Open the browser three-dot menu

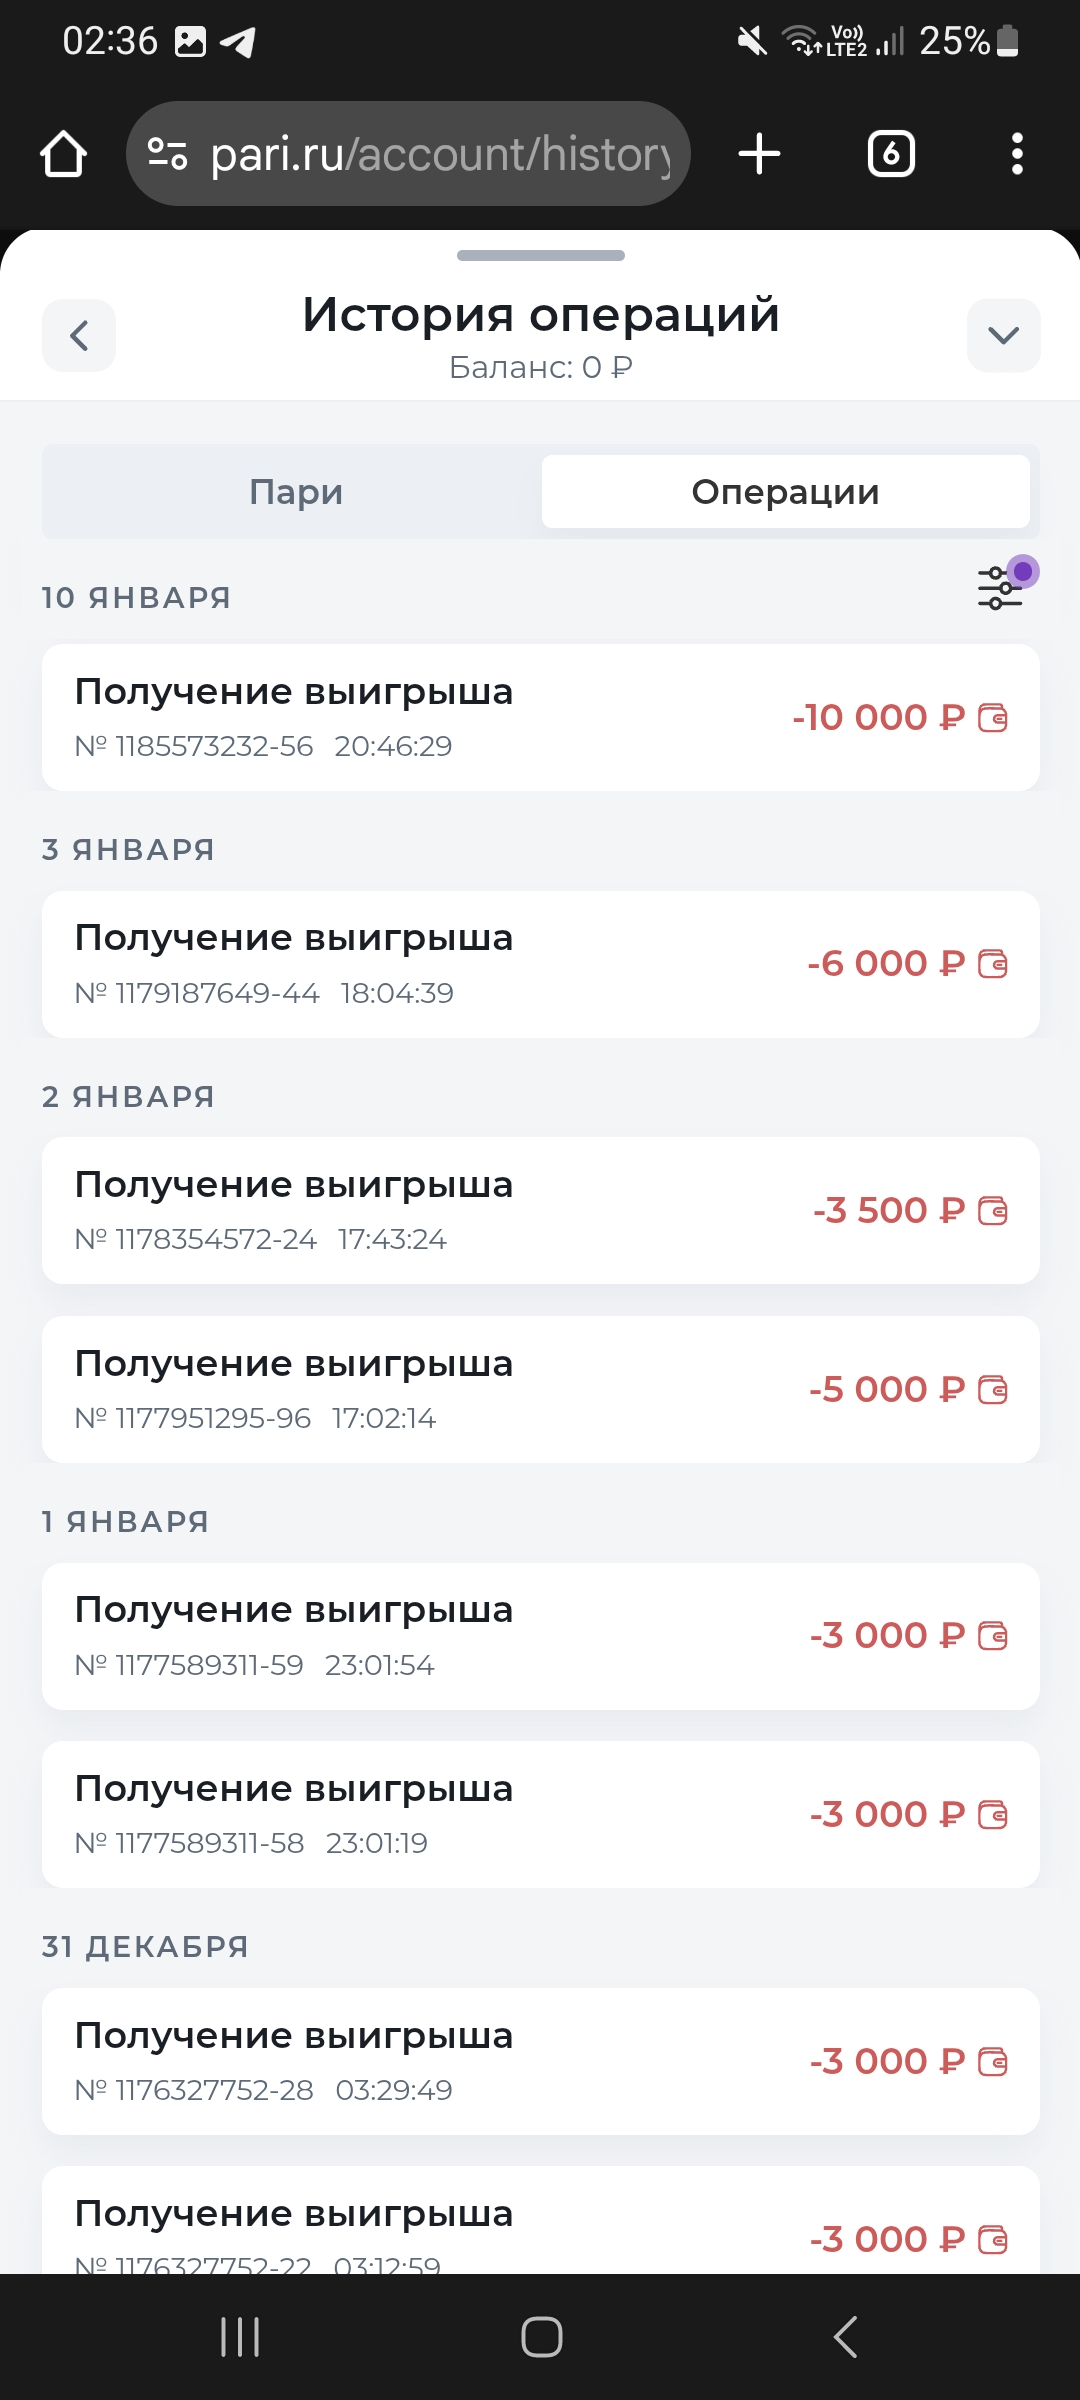(1017, 154)
